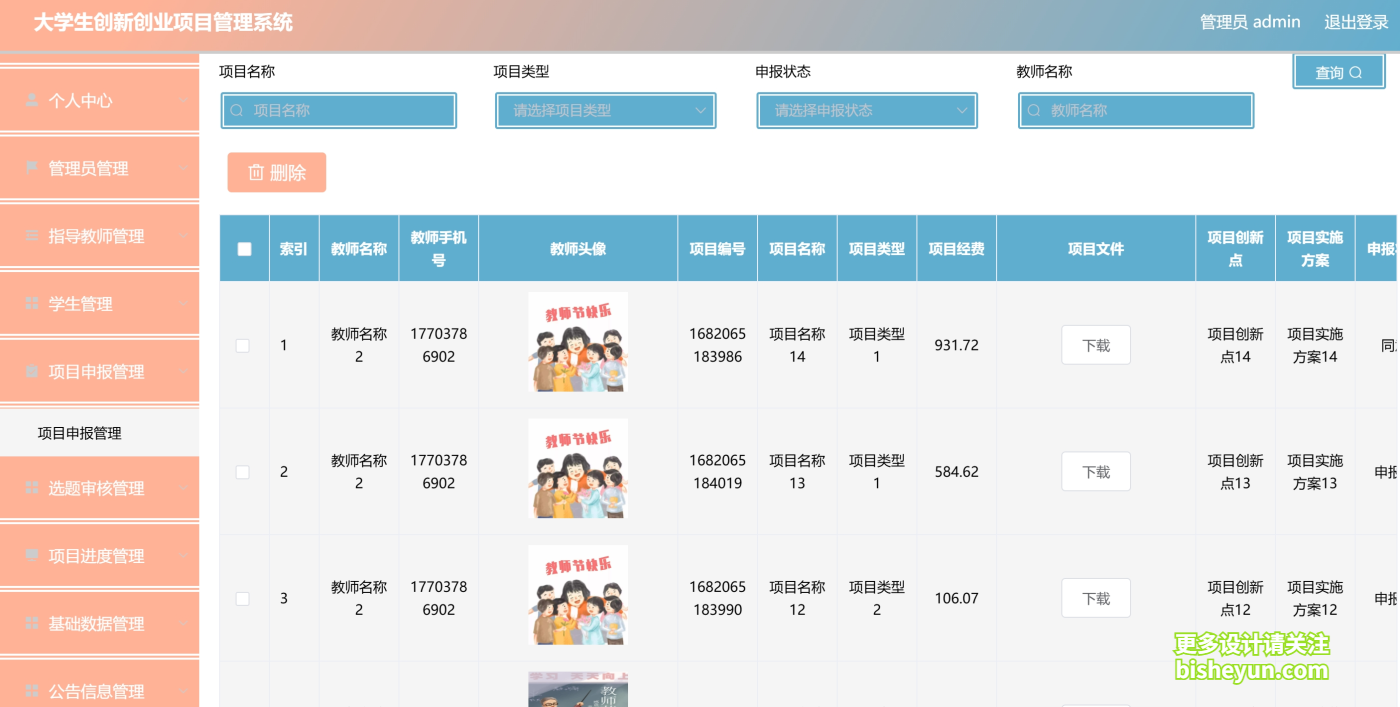Toggle the select-all checkbox in table header
Screen dimensions: 1400x707
(x=245, y=249)
